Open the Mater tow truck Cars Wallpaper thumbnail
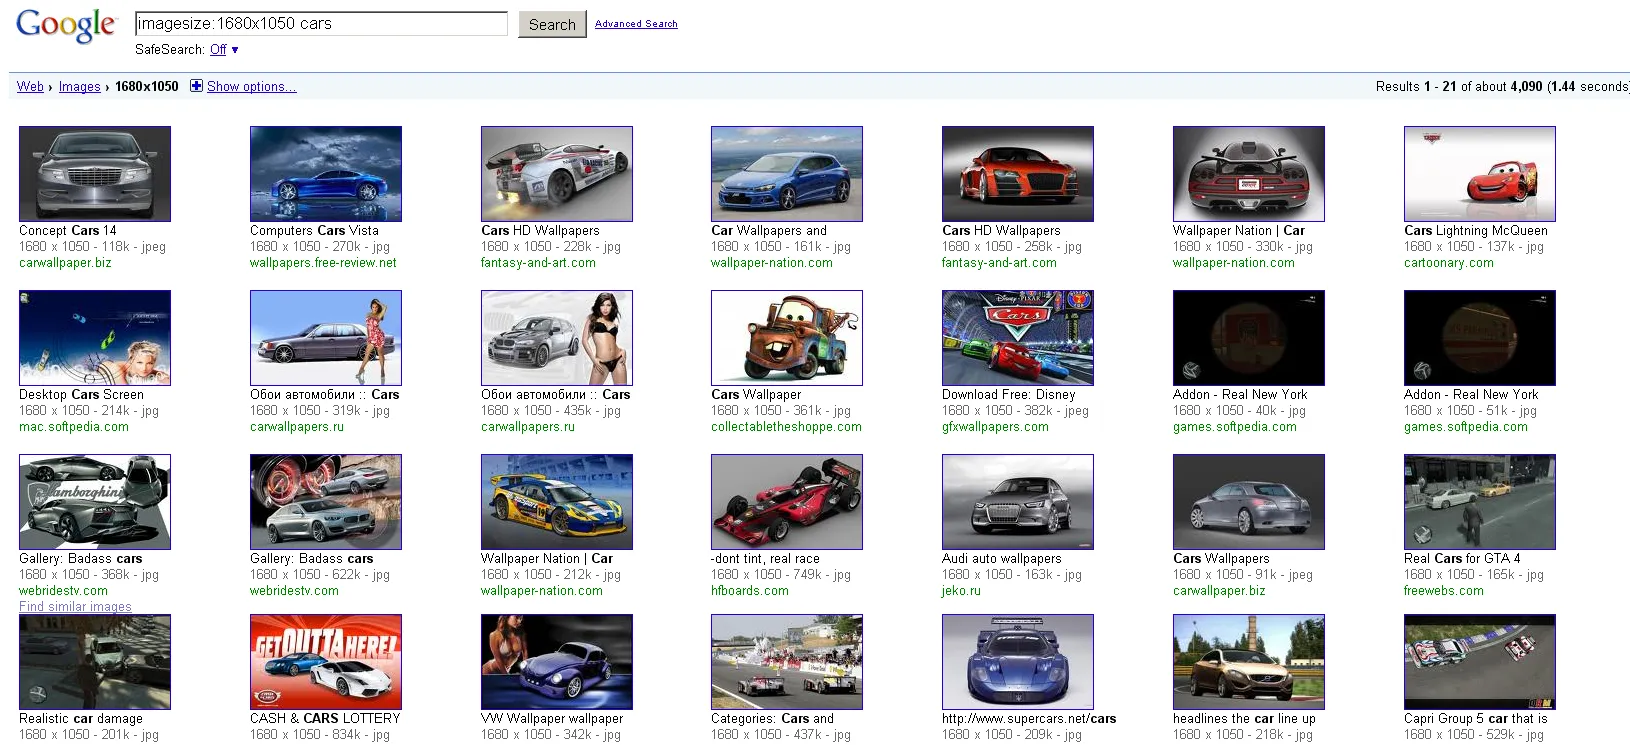Image resolution: width=1630 pixels, height=745 pixels. [x=787, y=338]
